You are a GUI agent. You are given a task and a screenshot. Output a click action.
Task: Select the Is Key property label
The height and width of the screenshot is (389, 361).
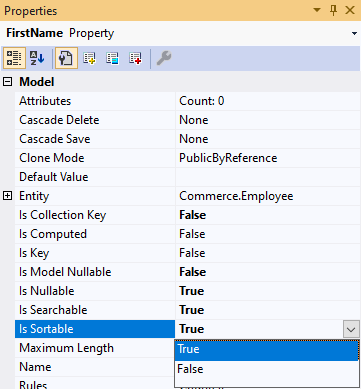point(34,253)
